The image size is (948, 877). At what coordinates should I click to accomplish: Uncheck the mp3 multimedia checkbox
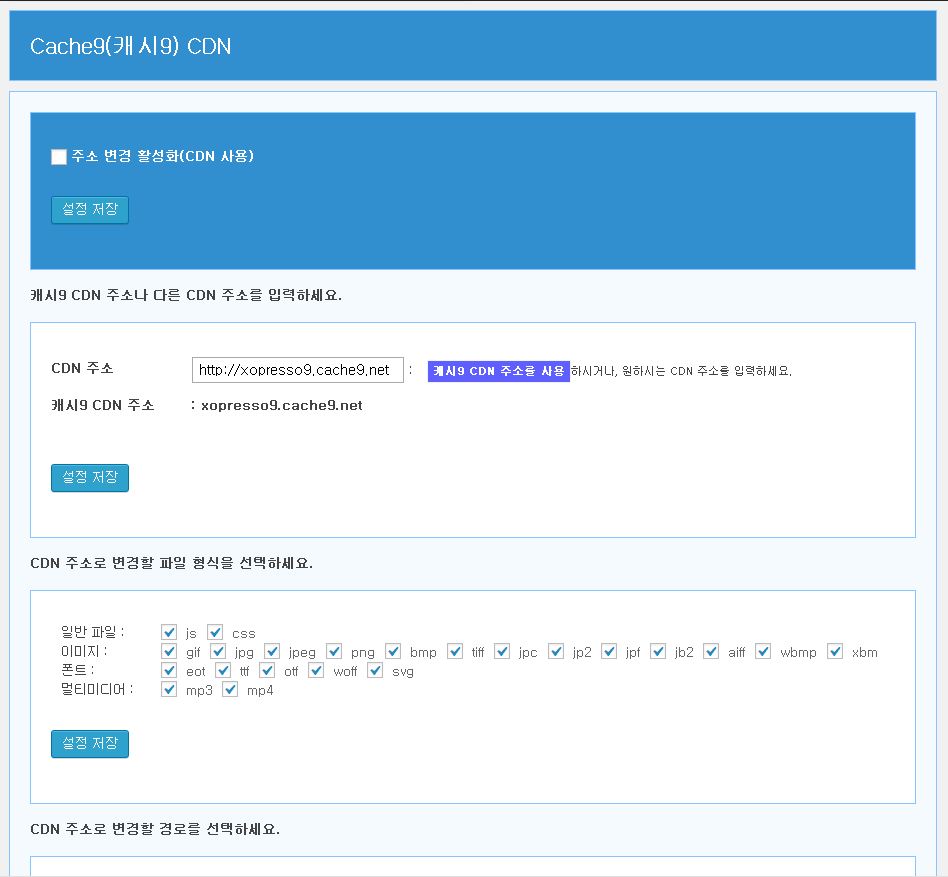pos(169,690)
